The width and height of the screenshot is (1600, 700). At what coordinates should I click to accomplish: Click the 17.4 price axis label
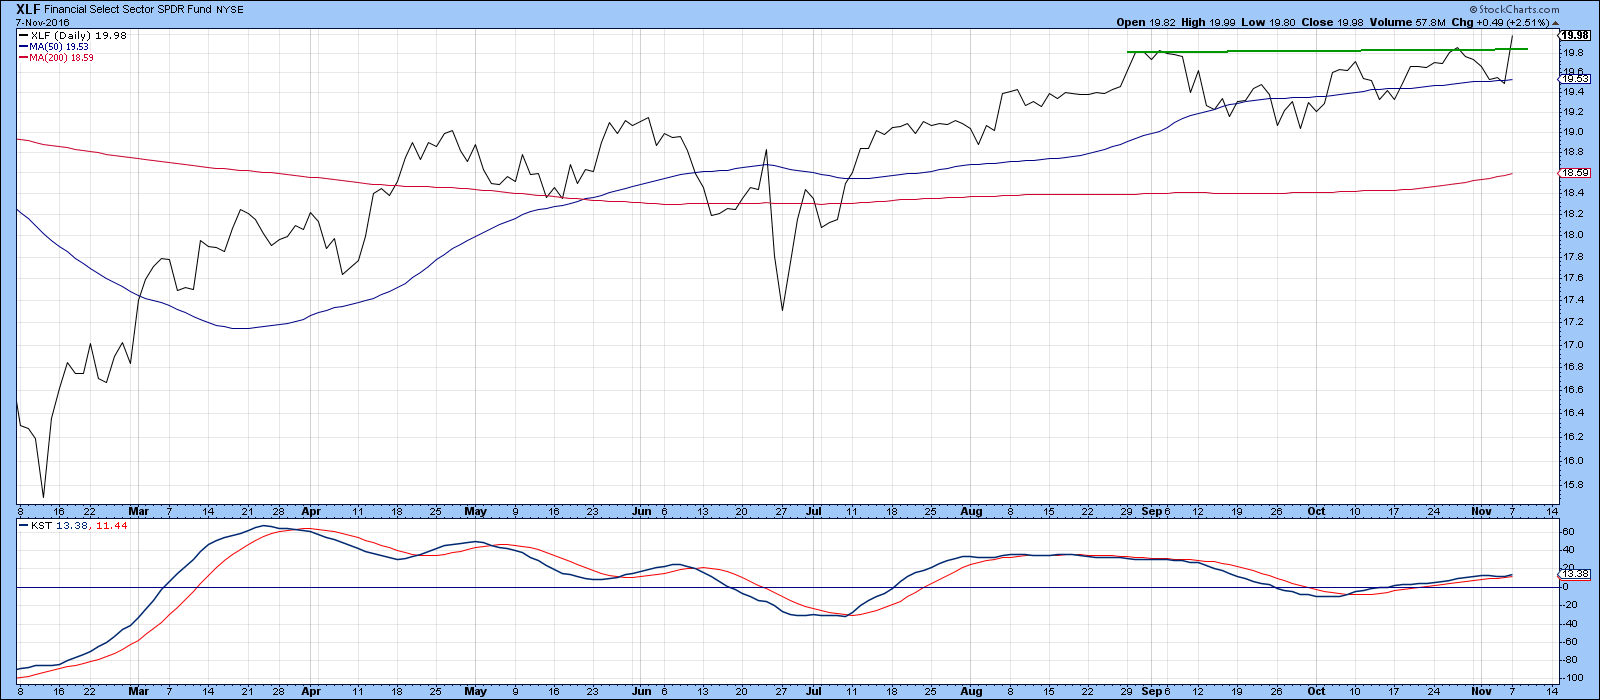(1572, 300)
